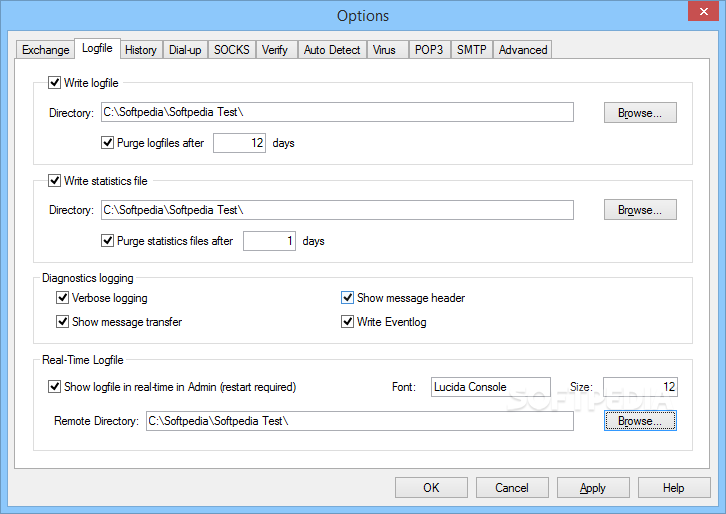
Task: Turn off Verbose logging
Action: pos(63,298)
